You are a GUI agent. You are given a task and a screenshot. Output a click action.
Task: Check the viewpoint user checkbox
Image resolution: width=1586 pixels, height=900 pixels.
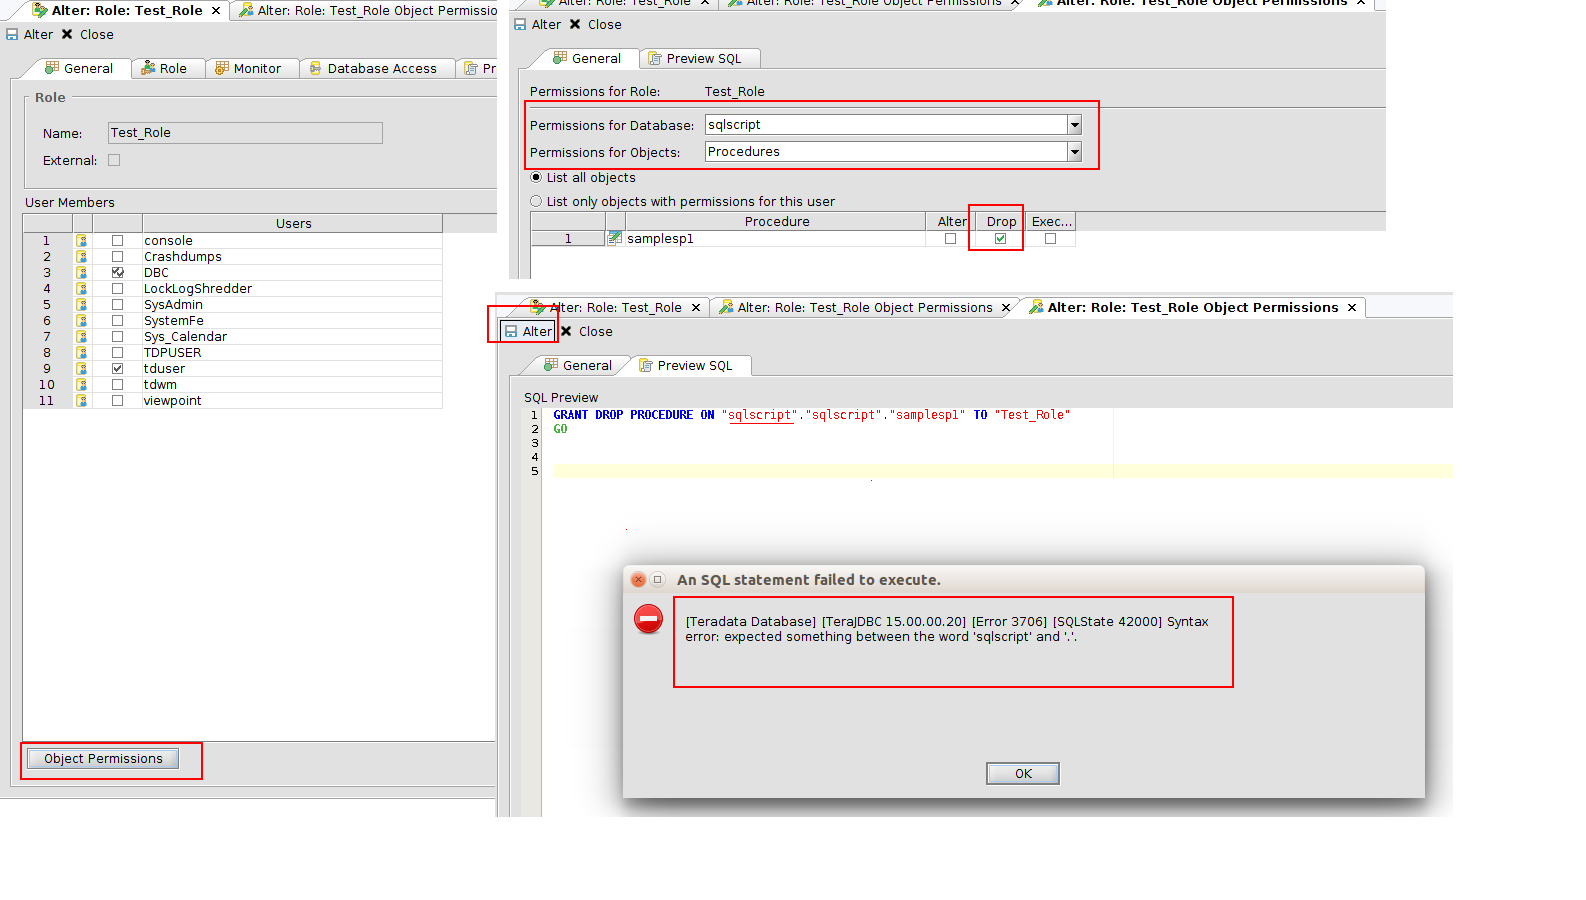pyautogui.click(x=117, y=401)
